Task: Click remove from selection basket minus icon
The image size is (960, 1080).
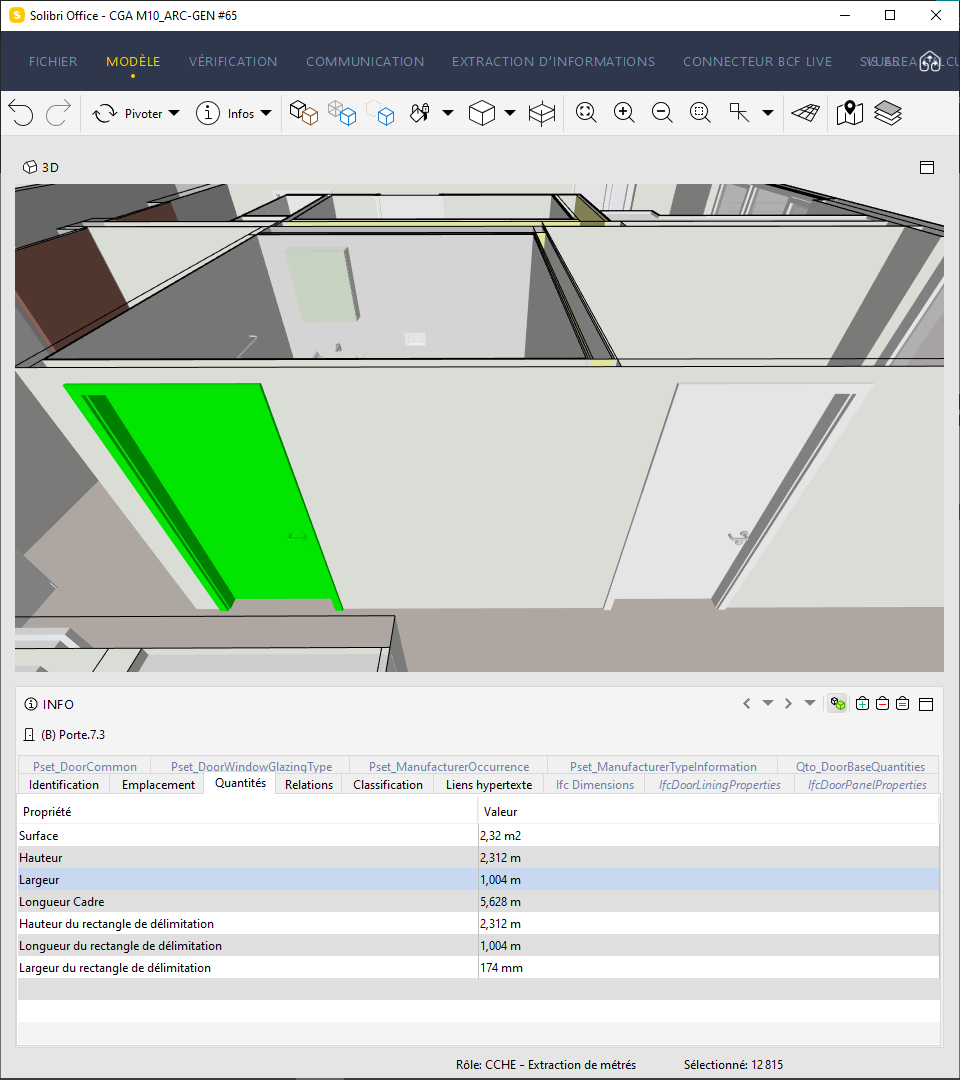Action: tap(882, 703)
